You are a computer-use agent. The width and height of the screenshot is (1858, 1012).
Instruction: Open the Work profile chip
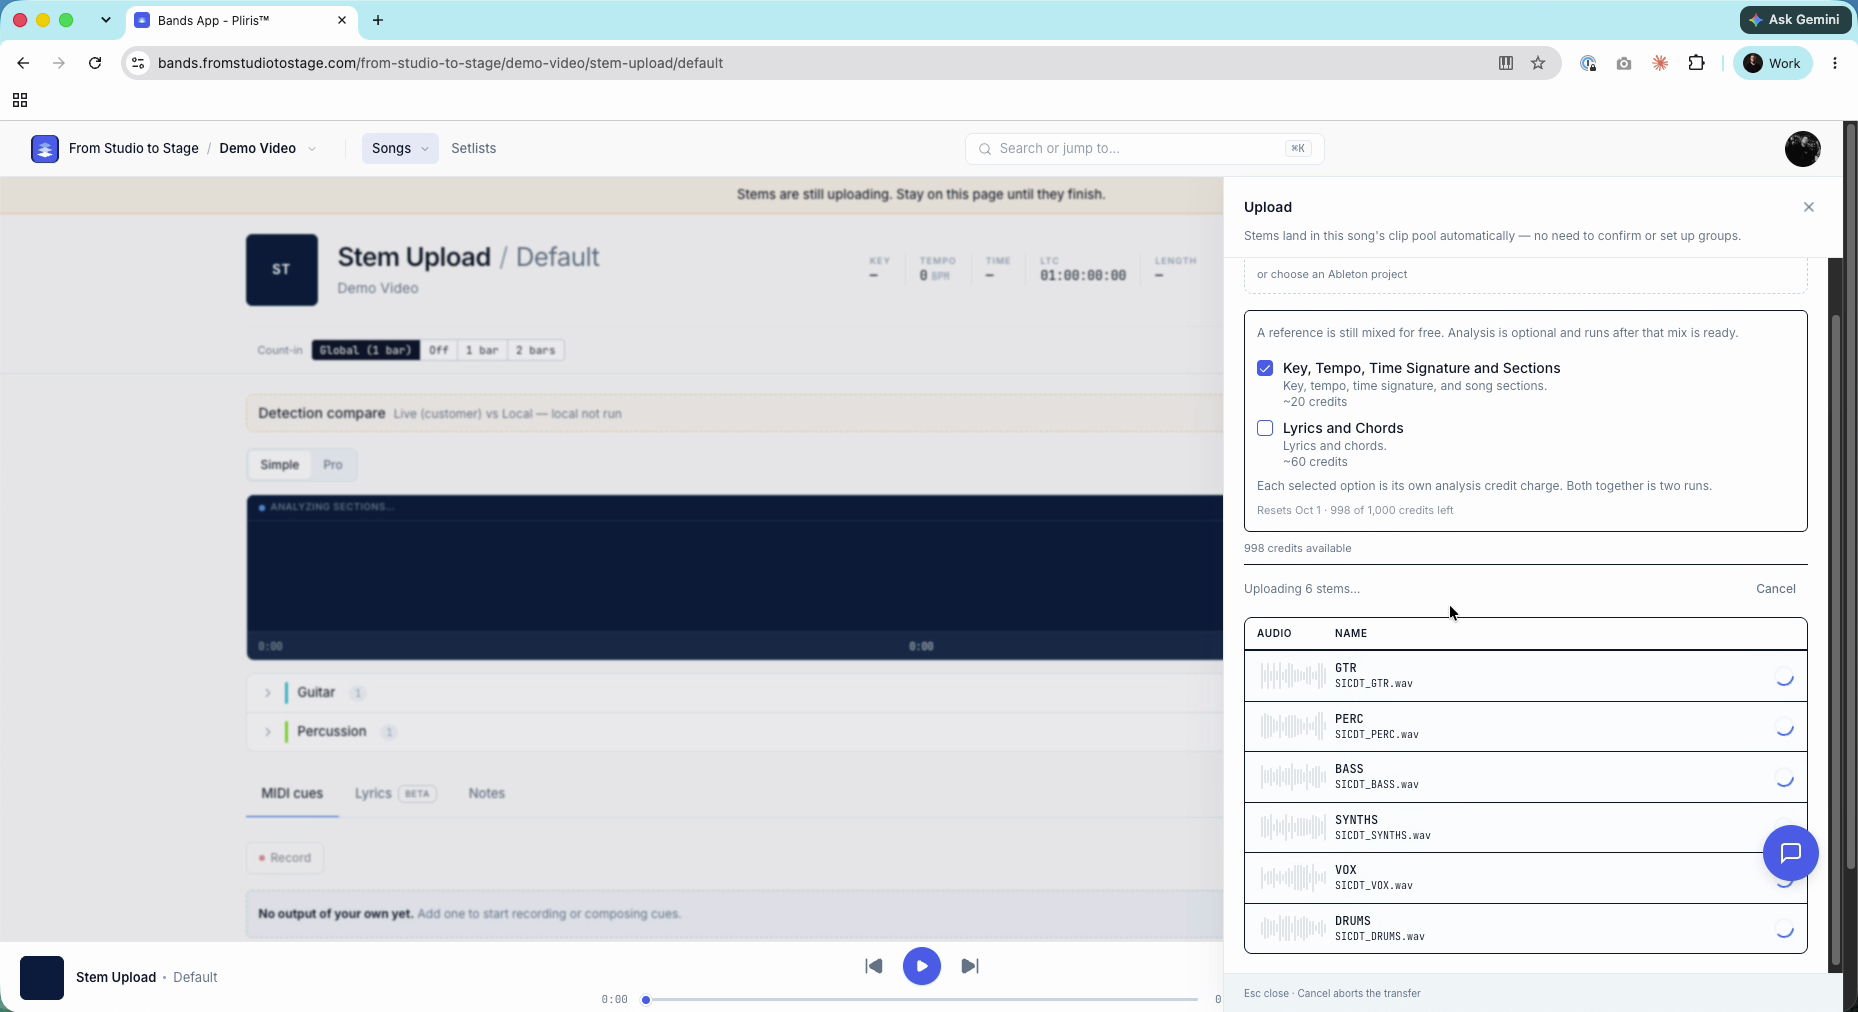tap(1772, 63)
